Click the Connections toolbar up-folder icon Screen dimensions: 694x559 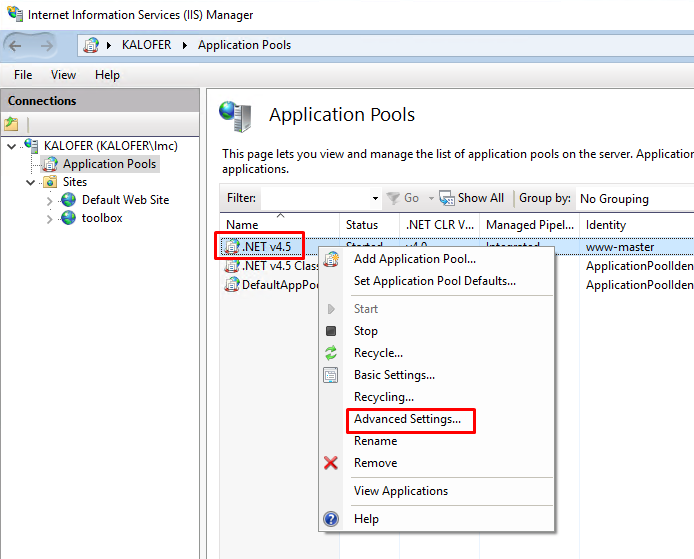tap(12, 124)
